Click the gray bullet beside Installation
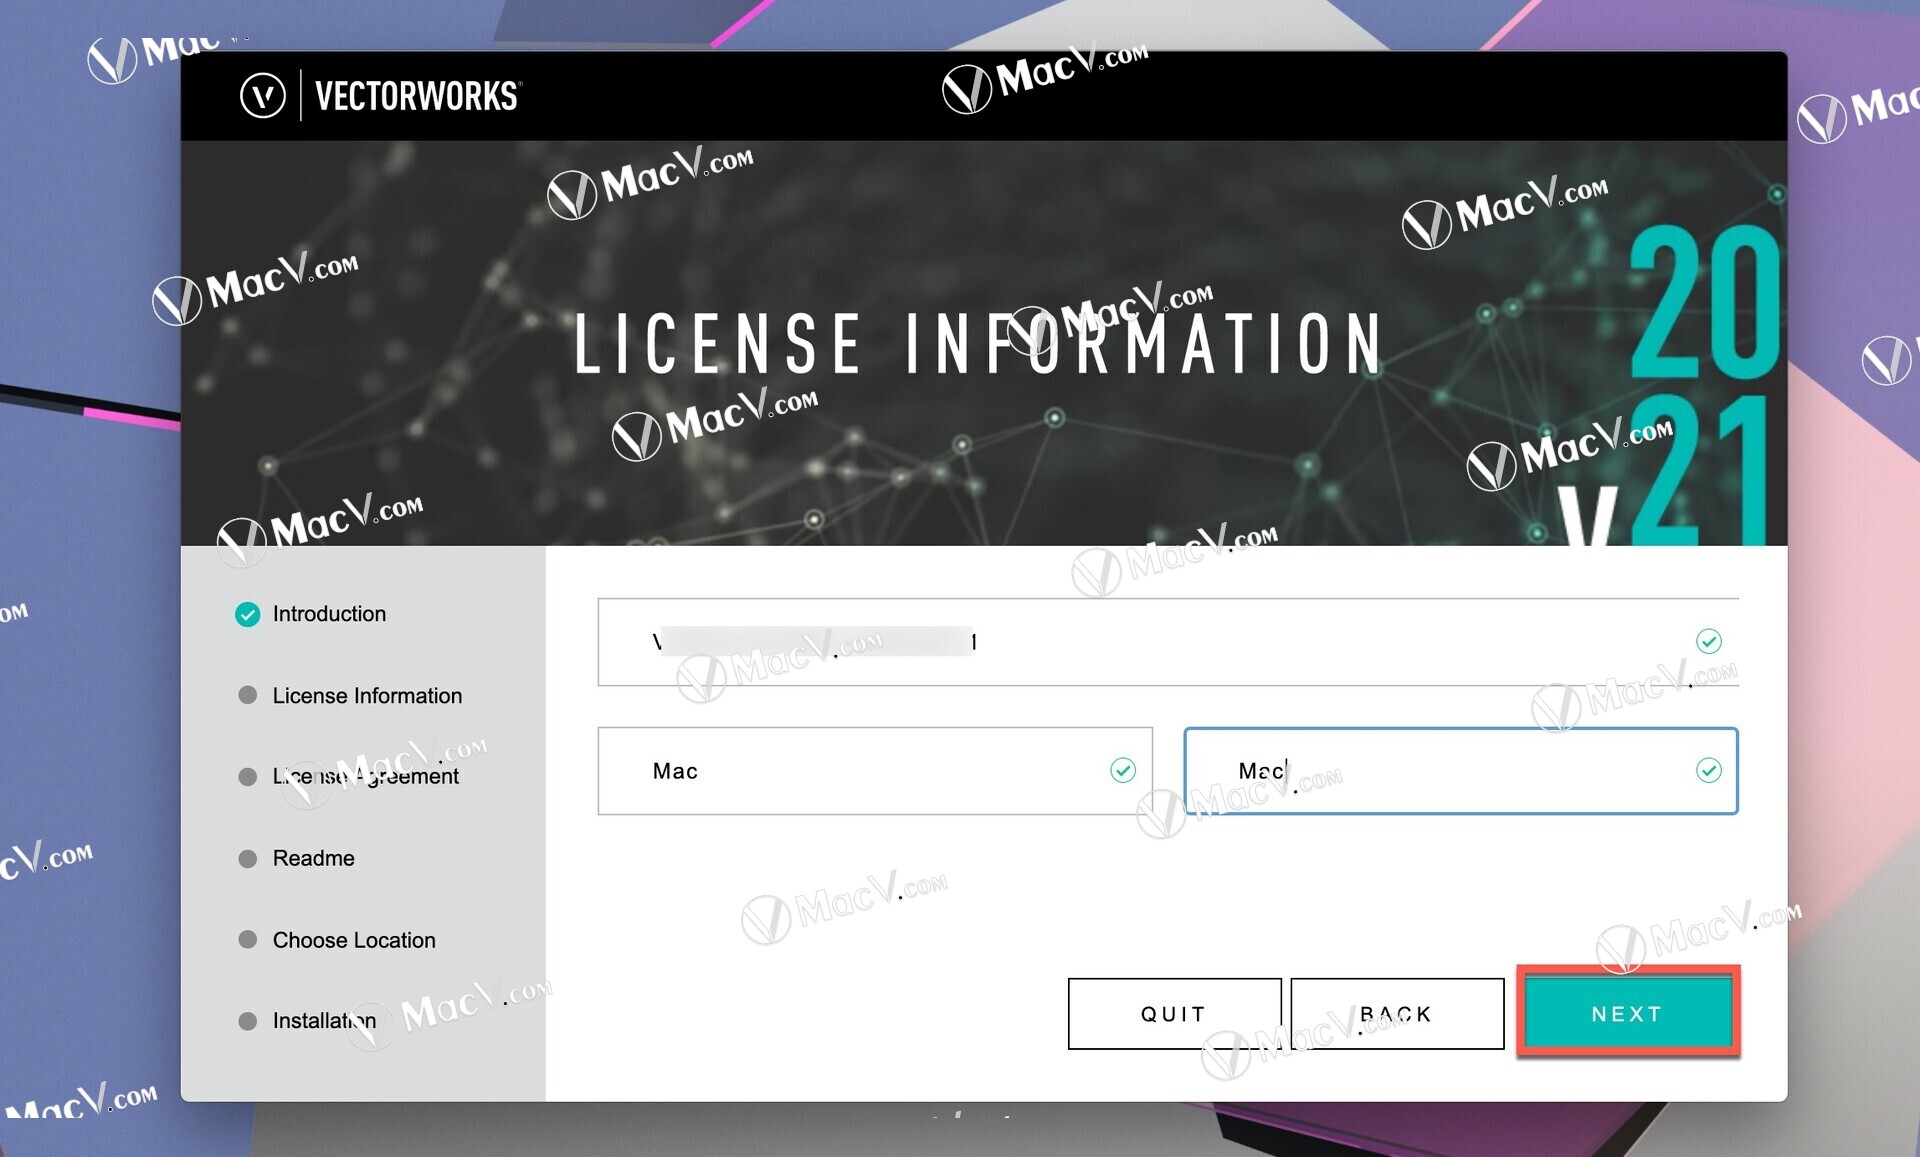 247,1021
